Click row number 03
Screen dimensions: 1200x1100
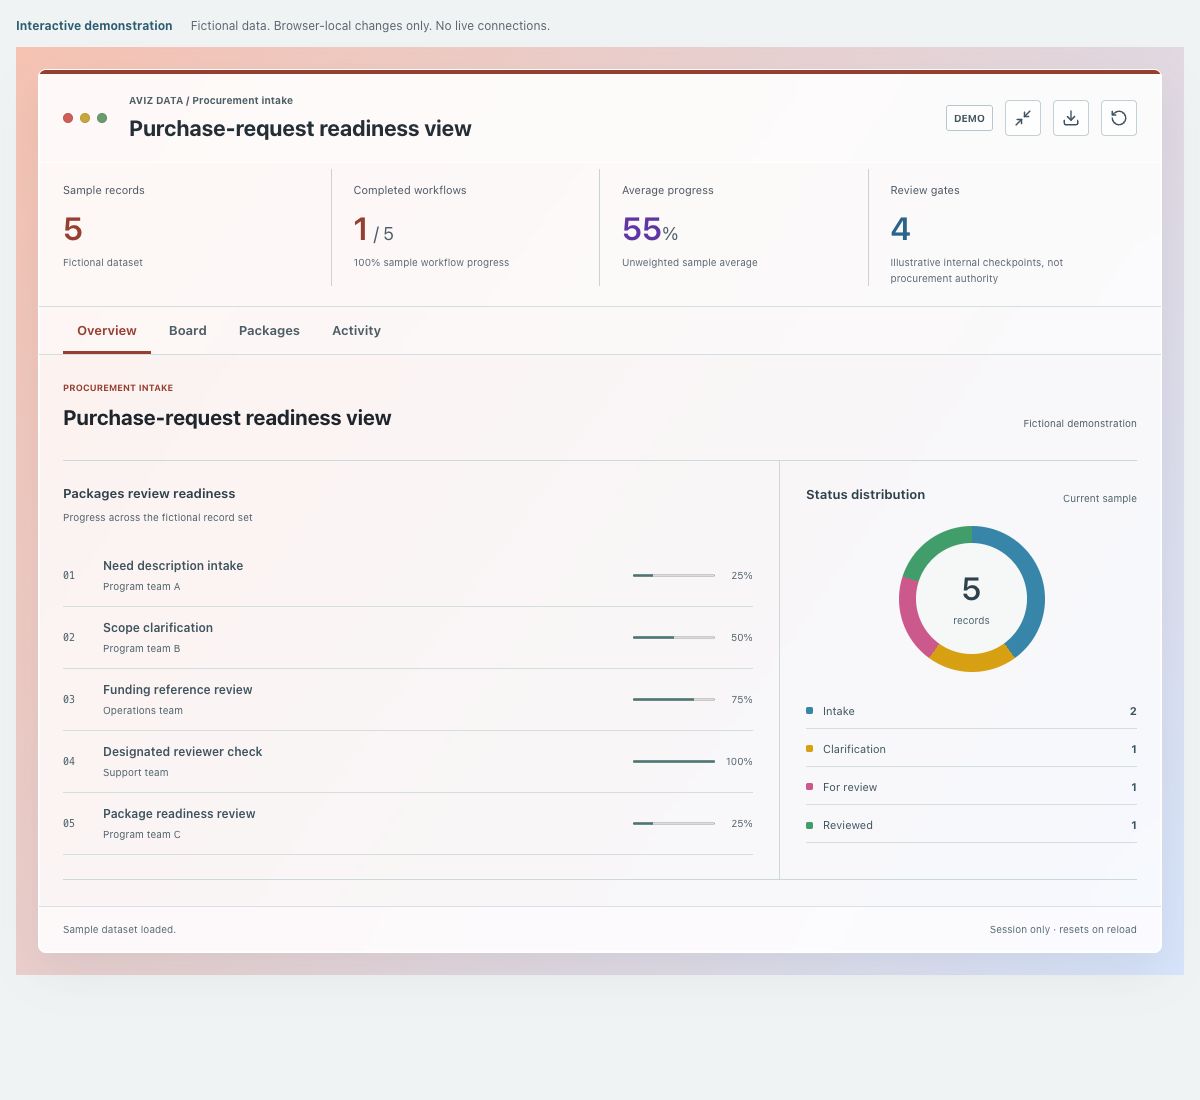click(x=69, y=700)
